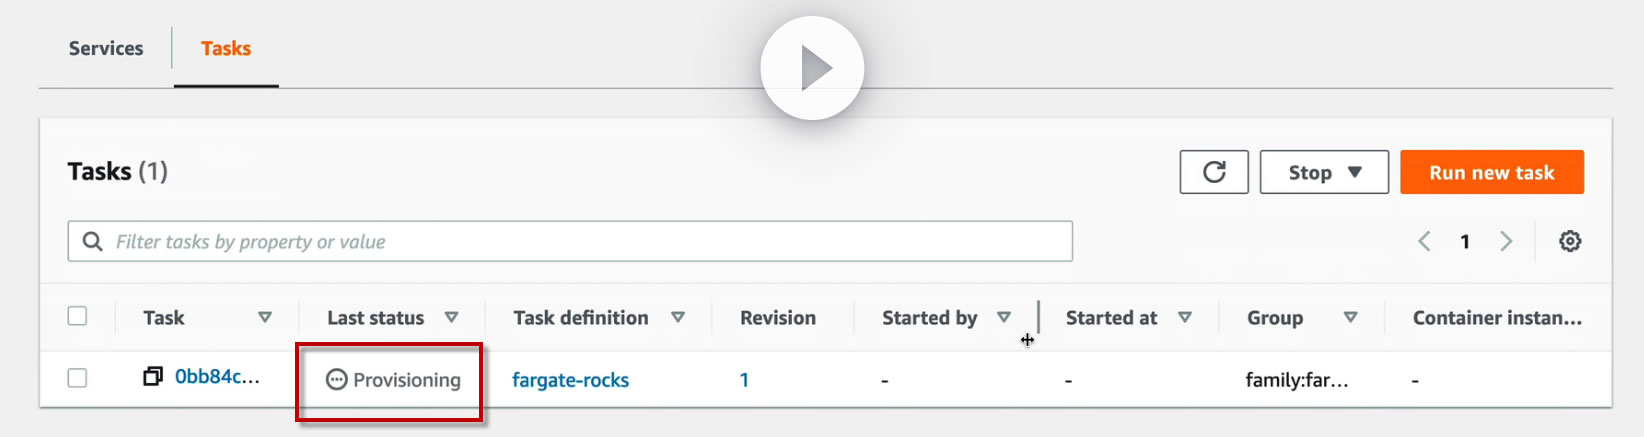This screenshot has height=437, width=1644.
Task: Click the Provisioning status icon
Action: click(x=337, y=380)
